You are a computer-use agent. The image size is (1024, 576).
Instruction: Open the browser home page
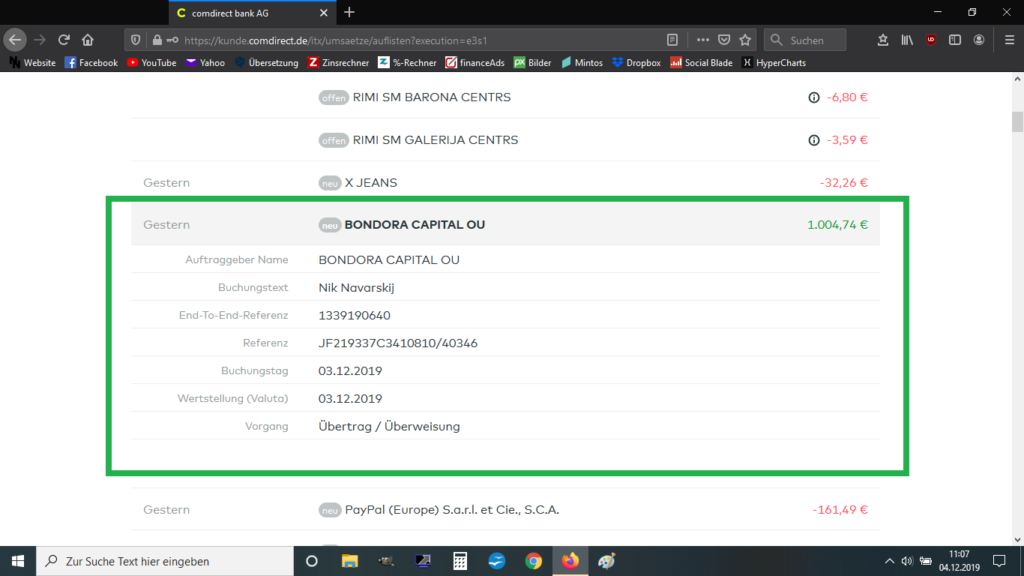point(88,40)
